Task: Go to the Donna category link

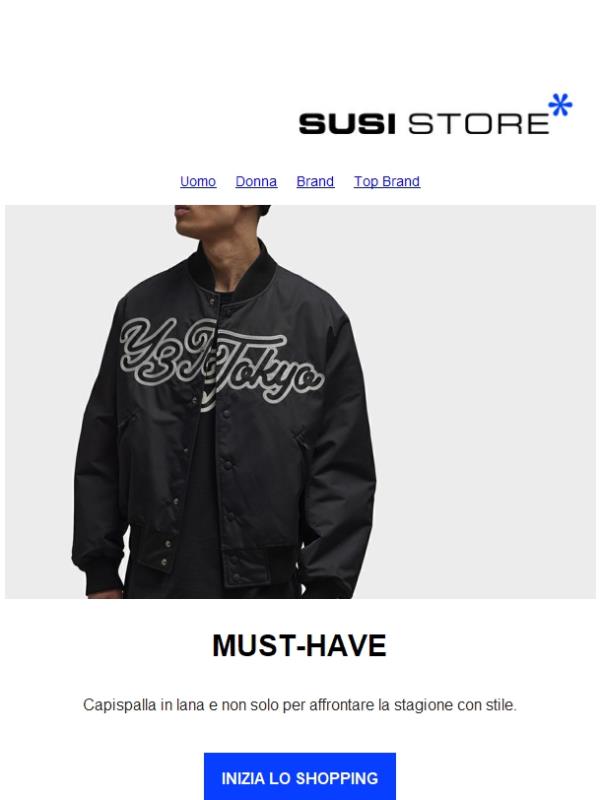Action: pos(256,182)
